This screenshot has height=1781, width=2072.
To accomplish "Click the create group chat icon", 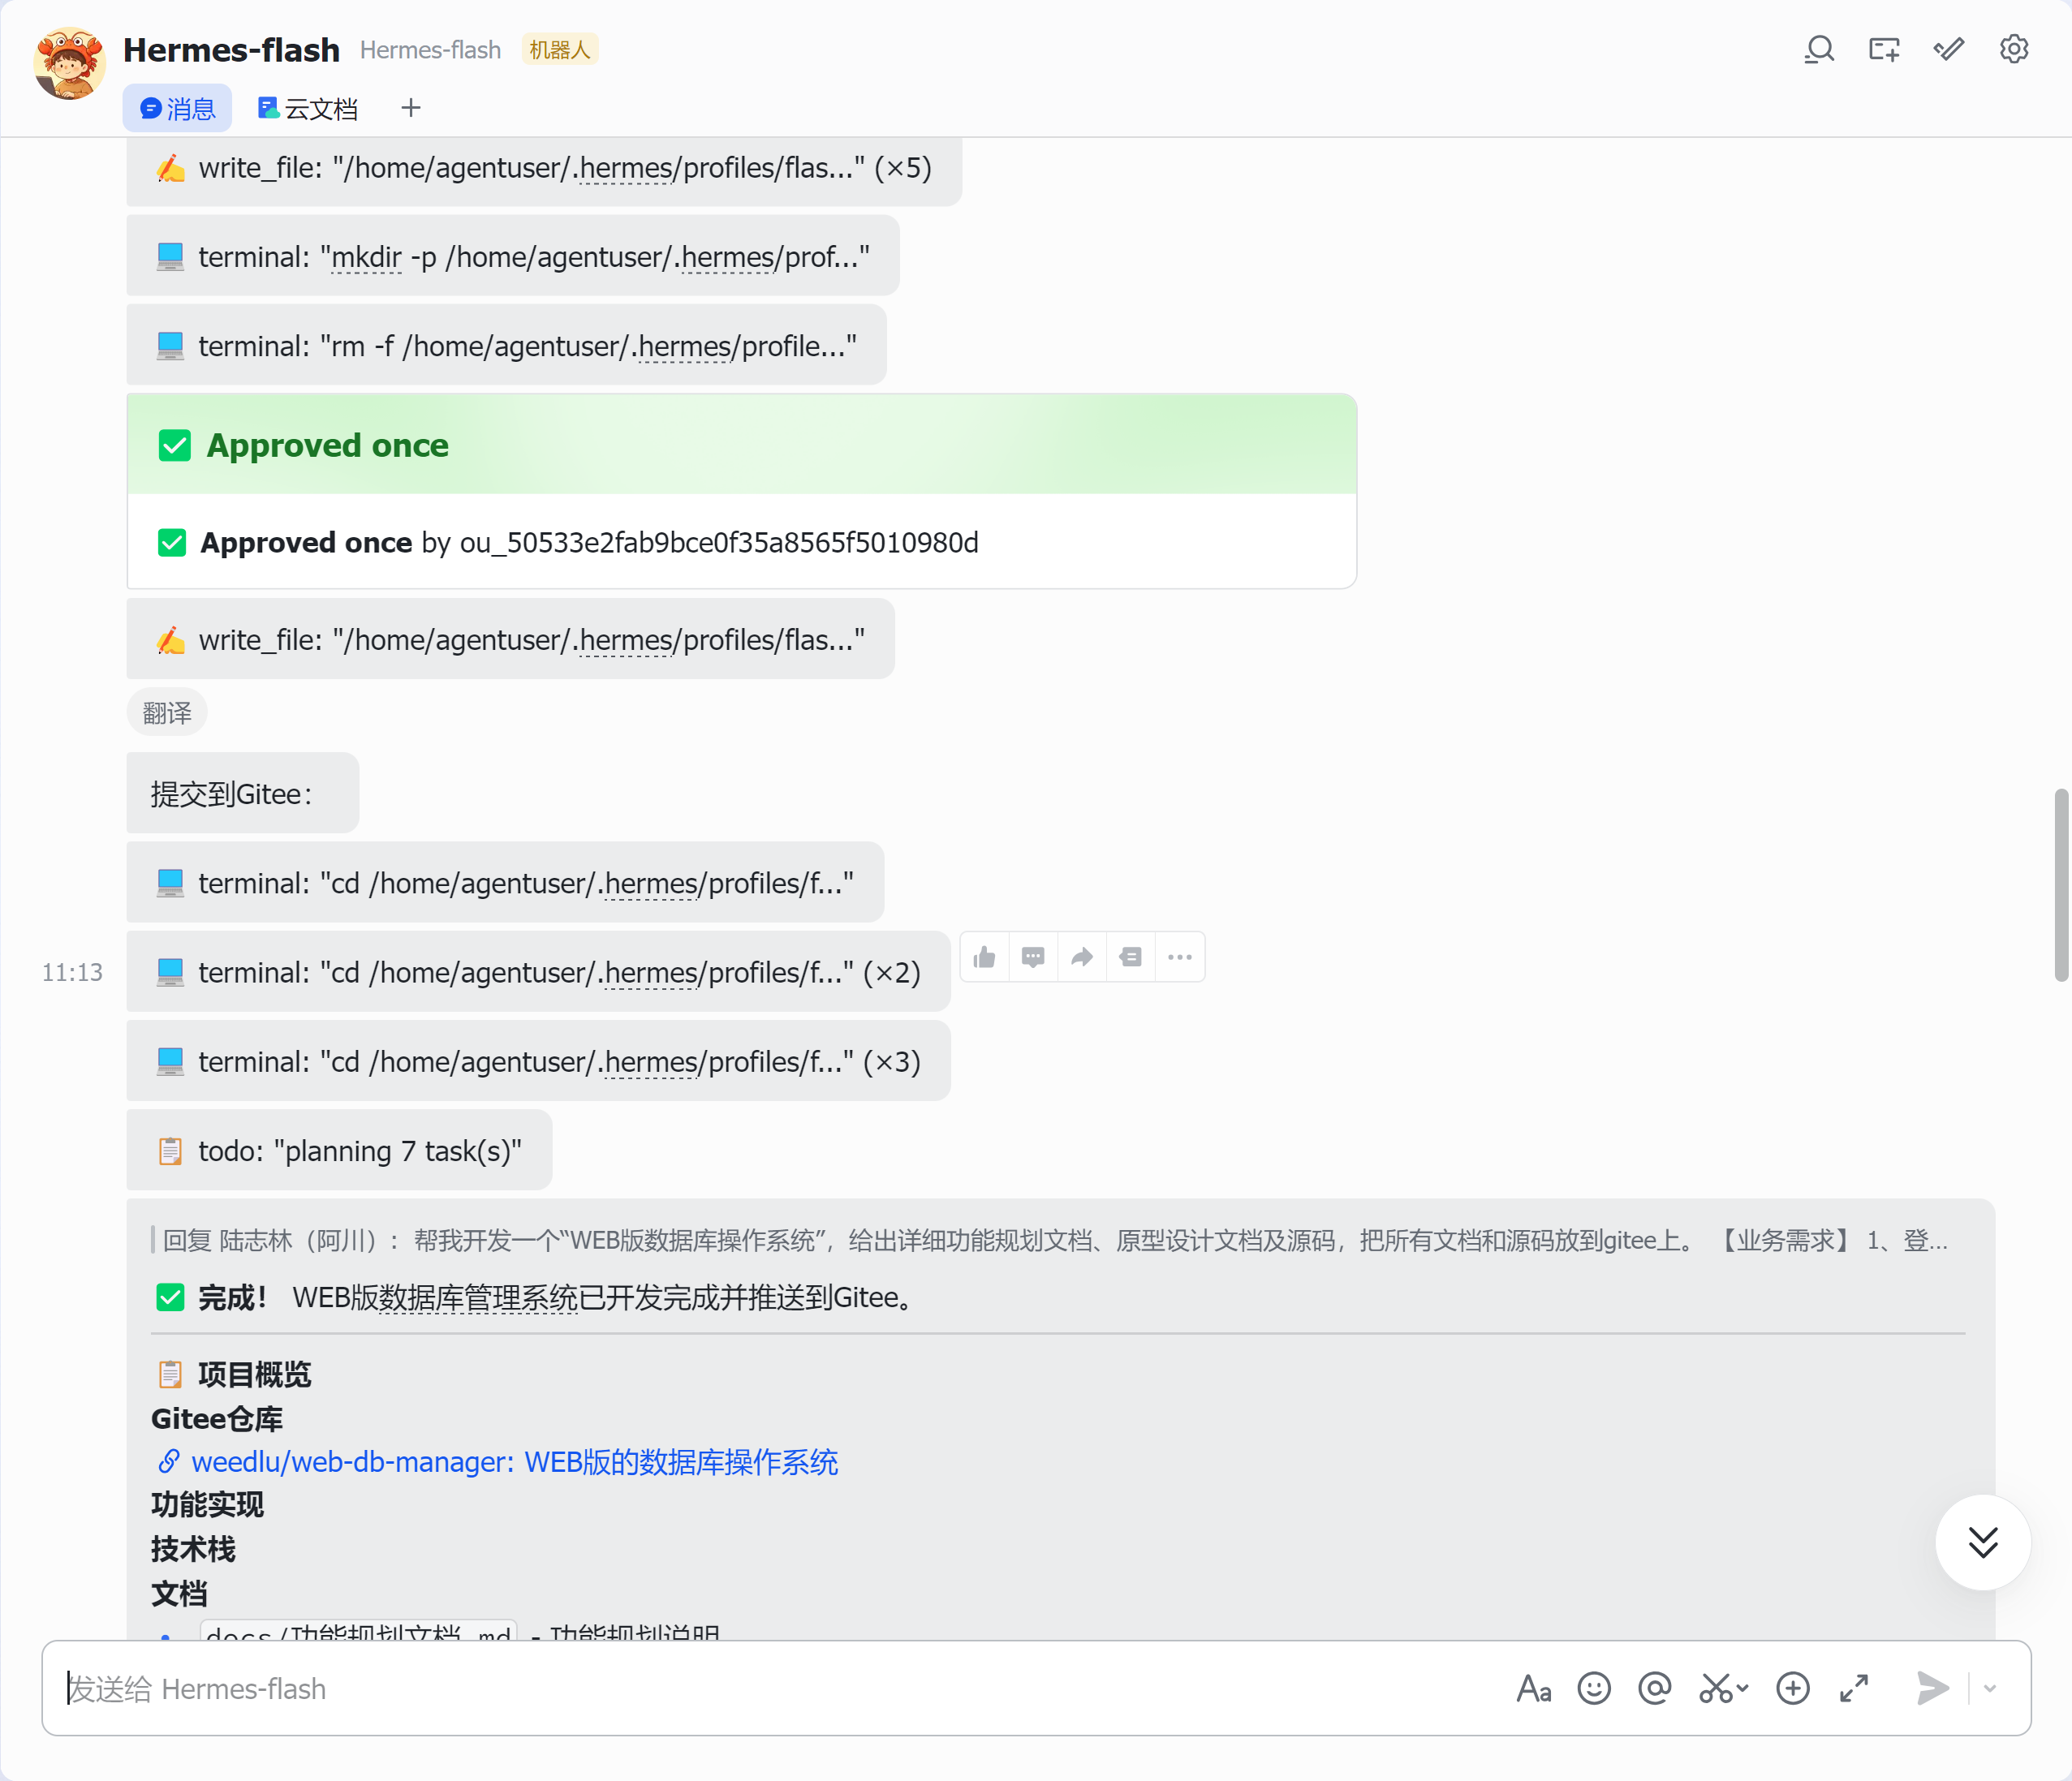I will pos(1884,49).
